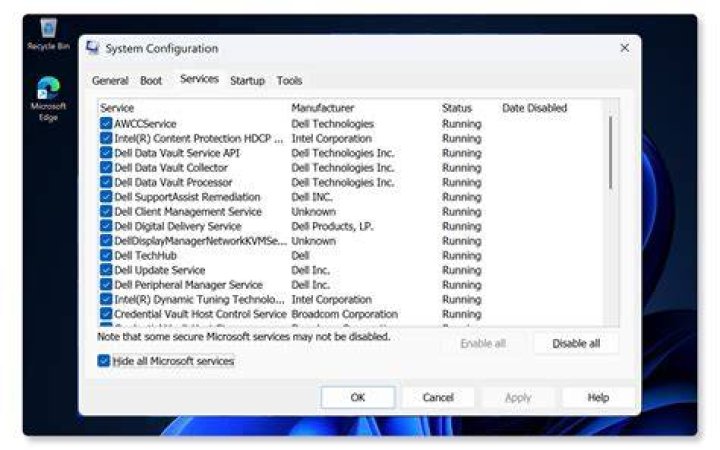Uncheck Dell Update Service checkbox

pos(106,270)
